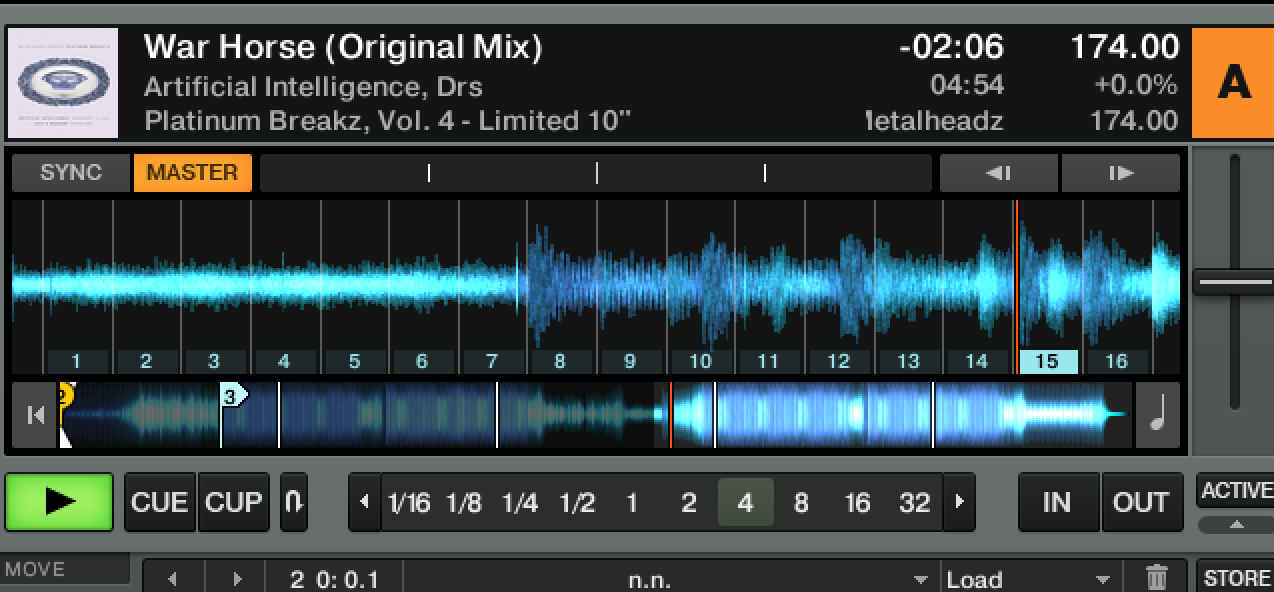The height and width of the screenshot is (592, 1274).
Task: Click the tempo bend right arrow
Action: pyautogui.click(x=1120, y=173)
